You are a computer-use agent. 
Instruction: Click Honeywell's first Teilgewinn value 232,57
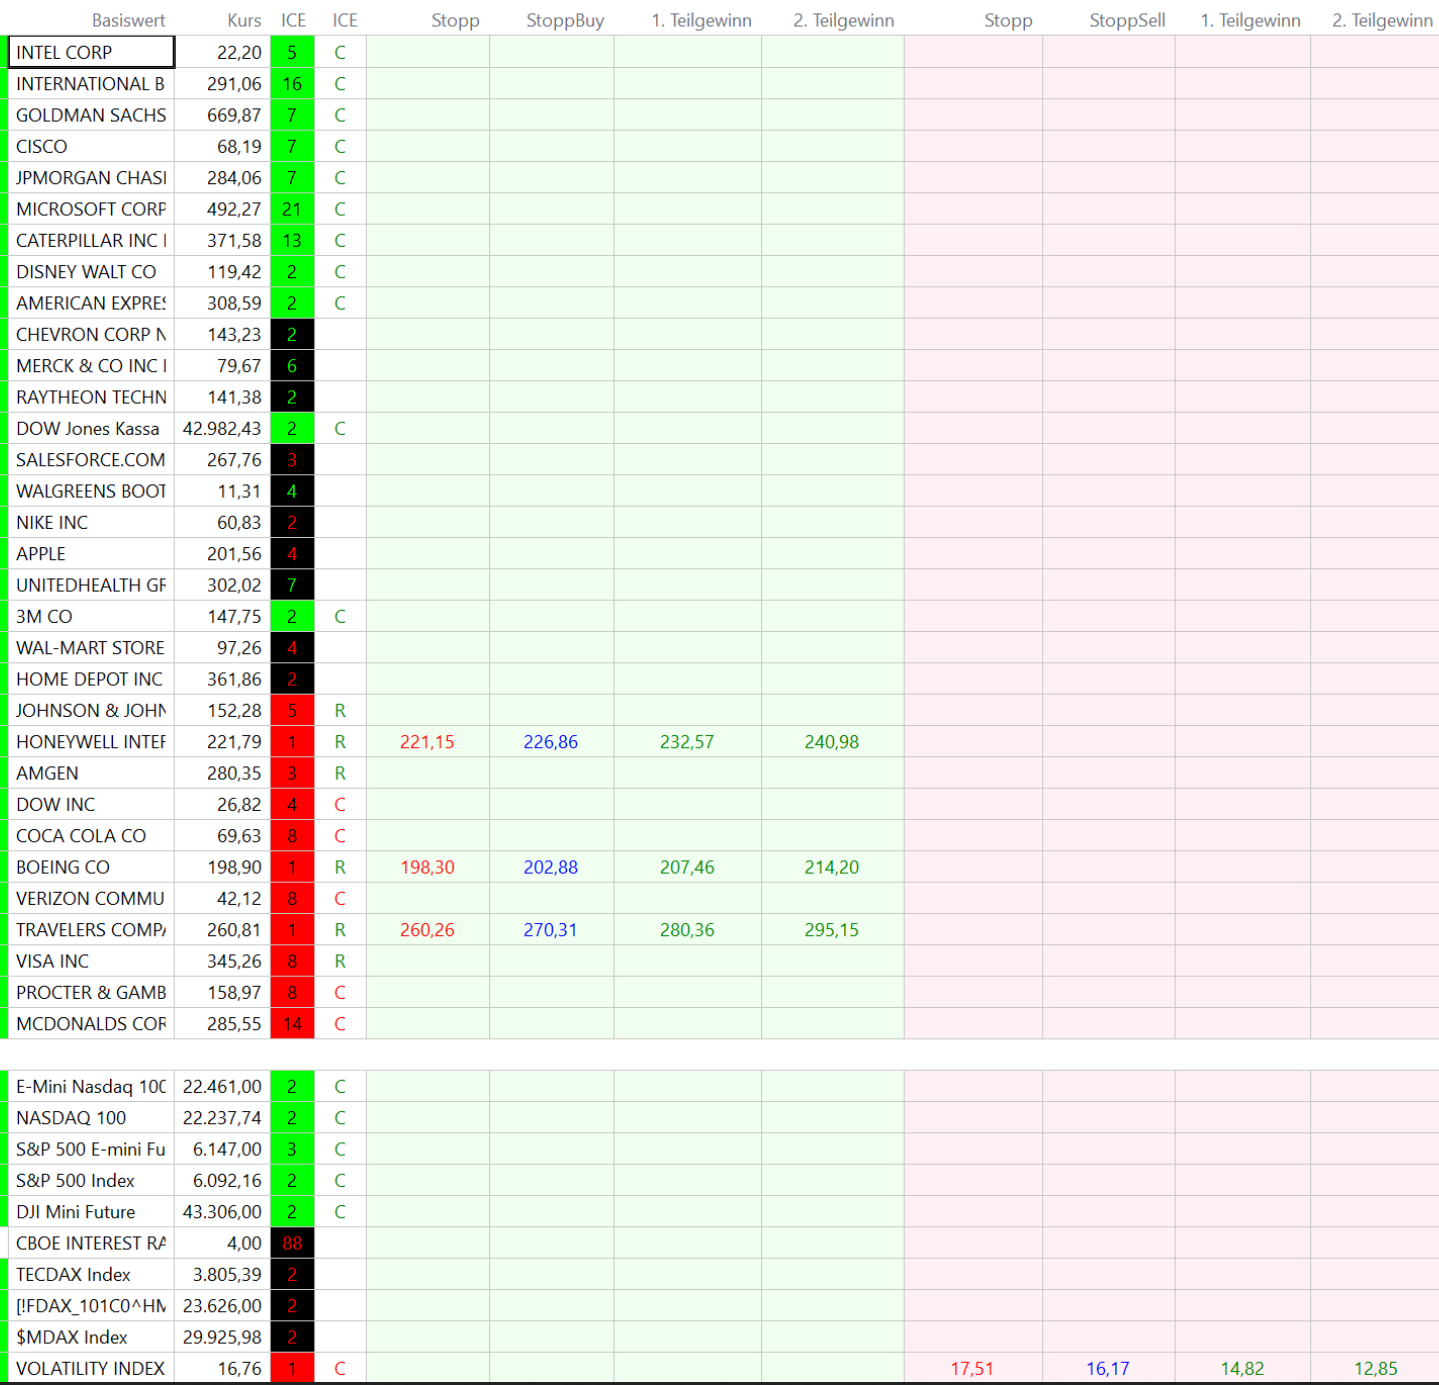[x=686, y=742]
